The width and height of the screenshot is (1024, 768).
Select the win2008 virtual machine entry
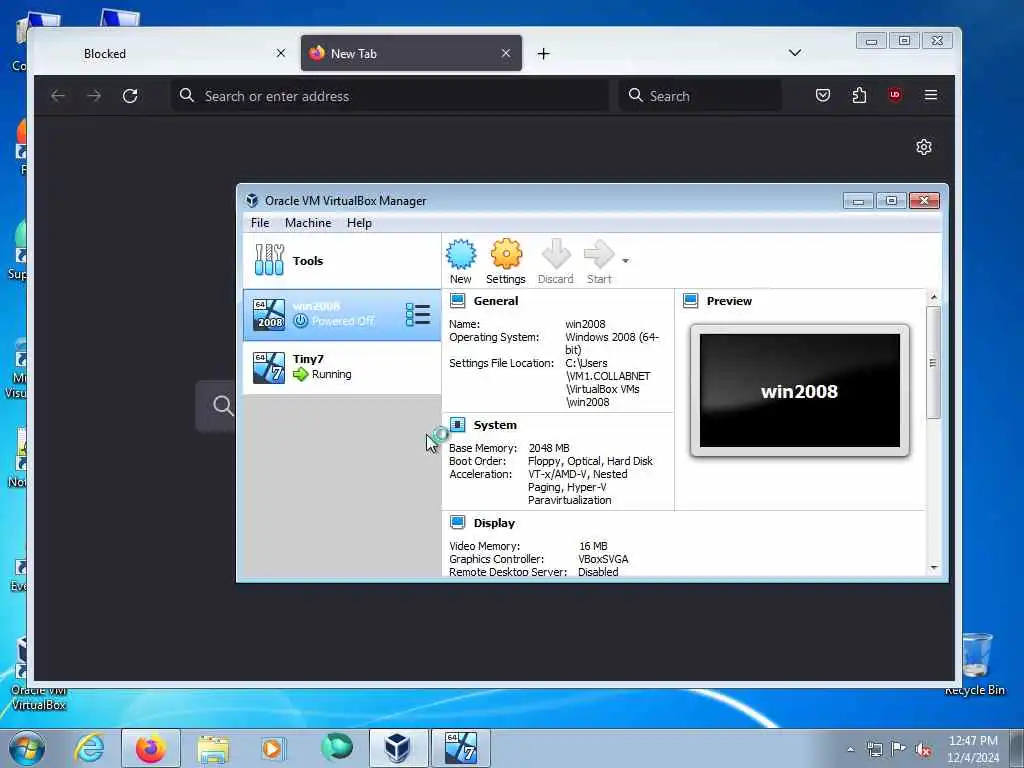(x=342, y=315)
